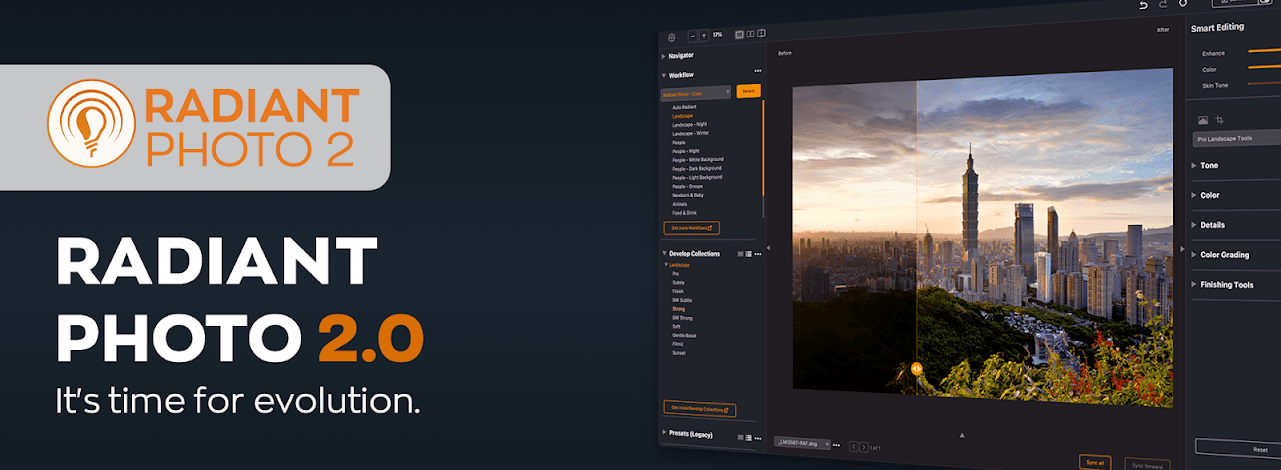Select the Filmic develop preset
1281x470 pixels.
(678, 344)
